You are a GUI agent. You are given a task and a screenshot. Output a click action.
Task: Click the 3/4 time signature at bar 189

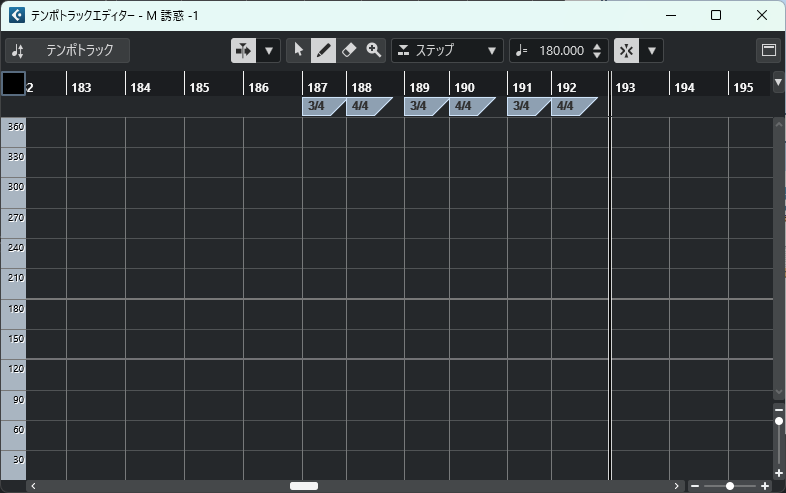coord(419,106)
